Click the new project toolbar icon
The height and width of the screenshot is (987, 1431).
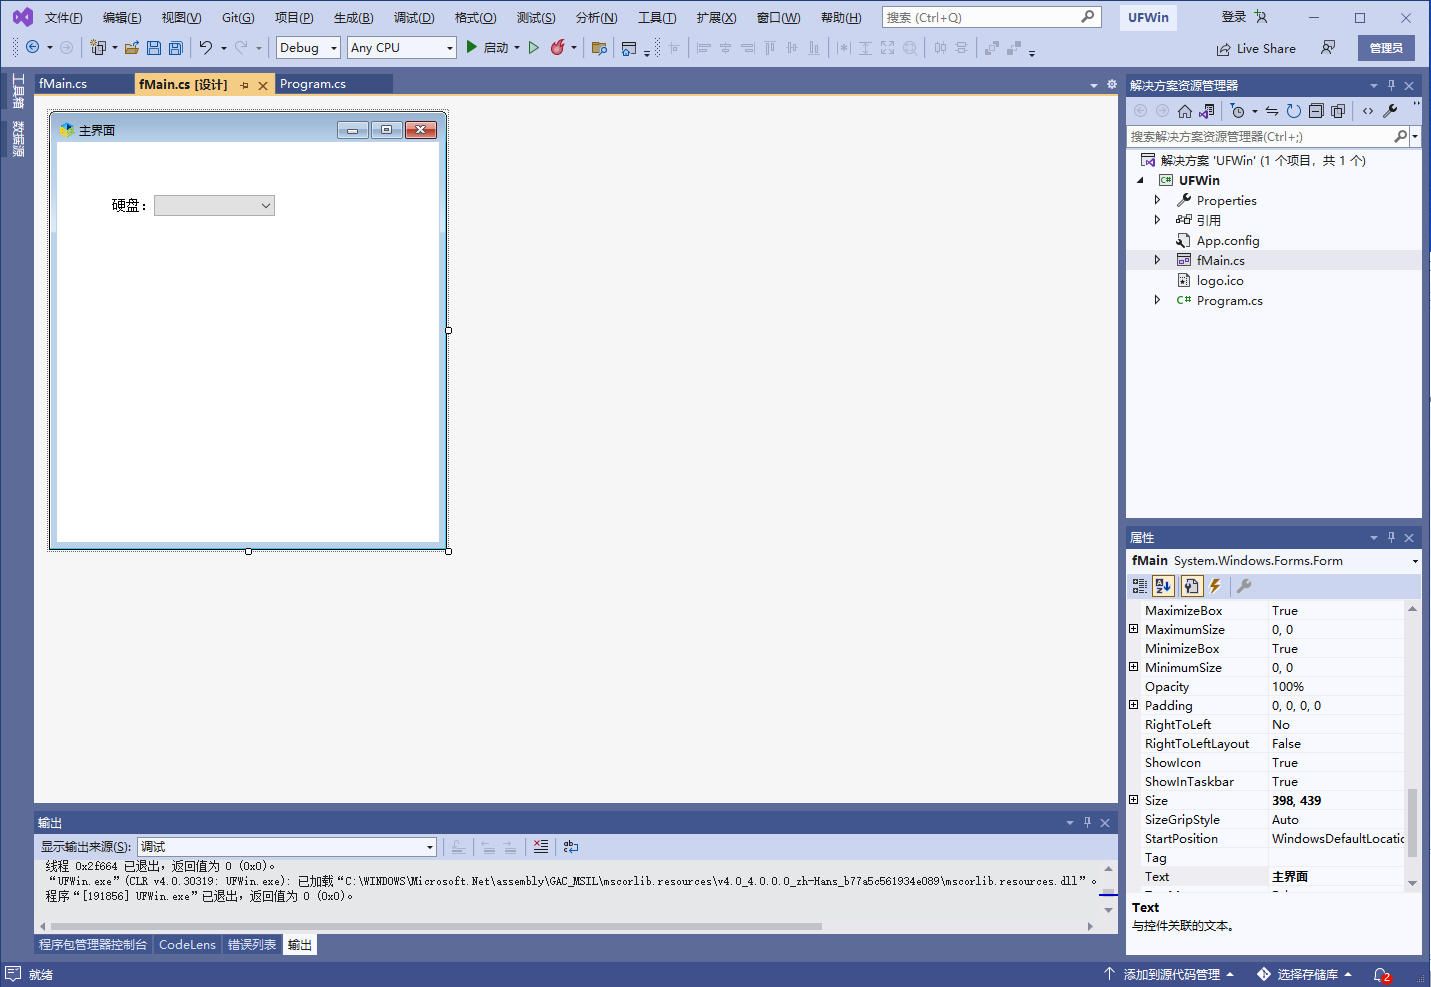click(98, 47)
